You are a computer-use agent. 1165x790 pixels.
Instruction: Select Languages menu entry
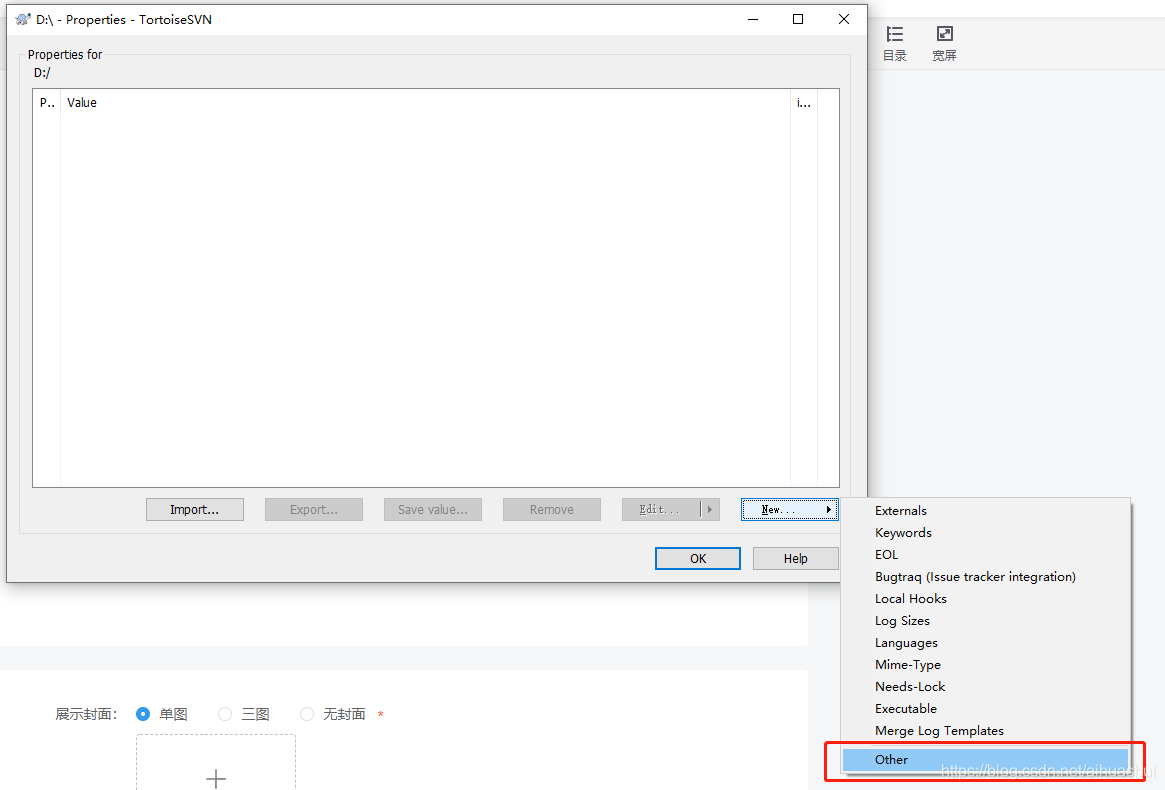986,643
